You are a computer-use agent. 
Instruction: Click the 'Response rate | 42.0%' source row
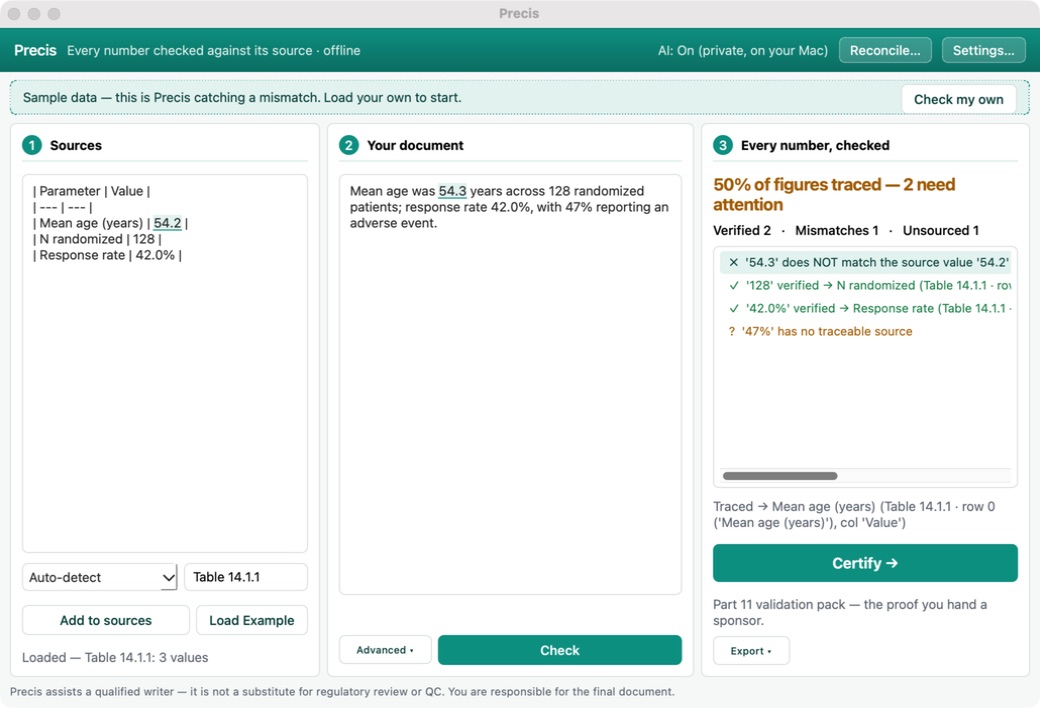107,255
